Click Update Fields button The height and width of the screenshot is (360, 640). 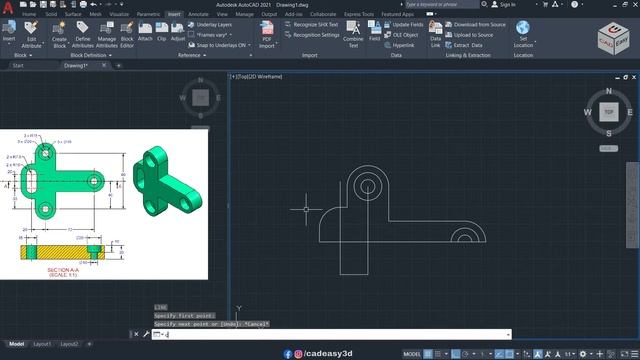(404, 24)
